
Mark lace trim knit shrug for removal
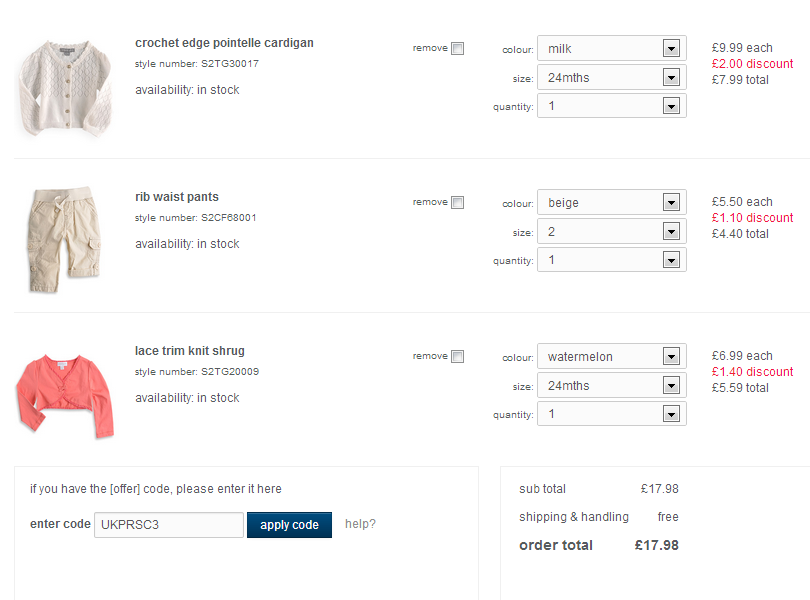[x=457, y=357]
